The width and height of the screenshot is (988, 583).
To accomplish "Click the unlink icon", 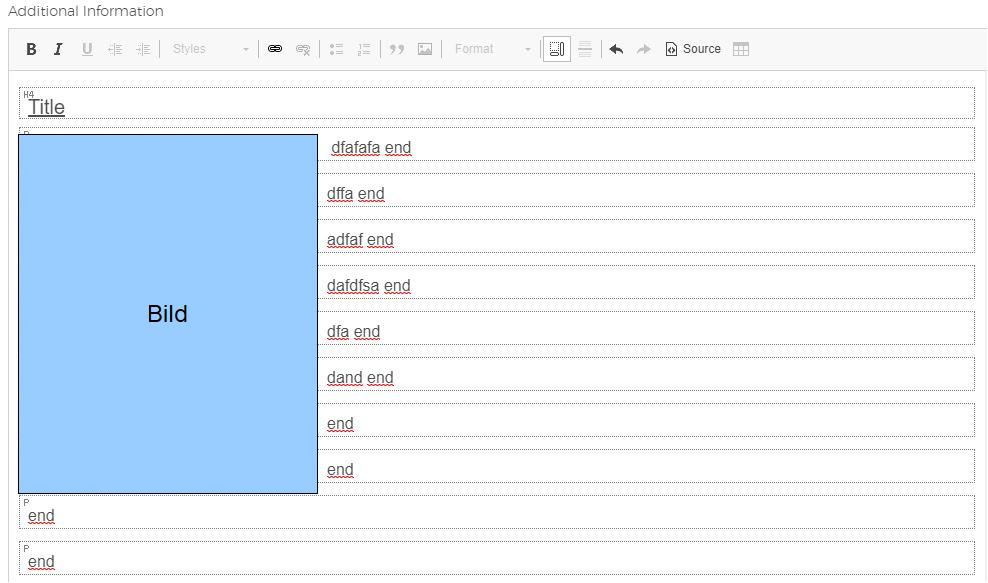I will (303, 49).
